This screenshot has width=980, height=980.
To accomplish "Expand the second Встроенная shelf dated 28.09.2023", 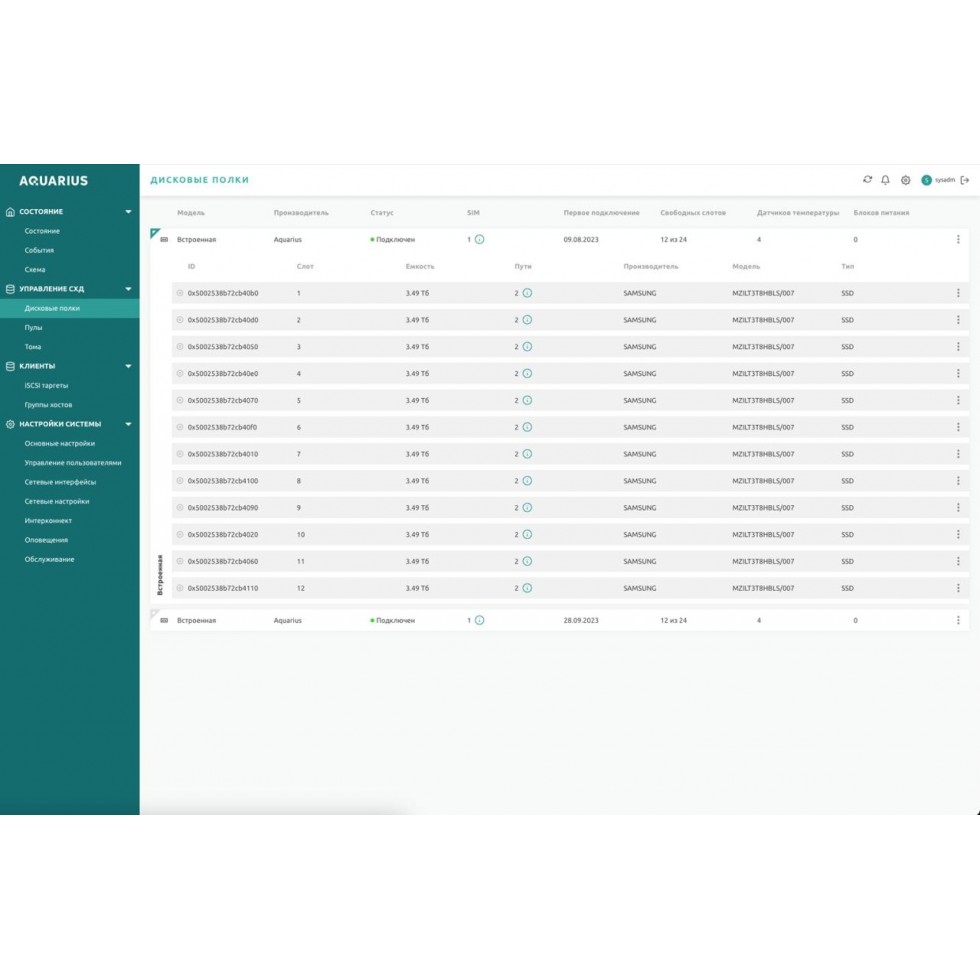I will 164,621.
